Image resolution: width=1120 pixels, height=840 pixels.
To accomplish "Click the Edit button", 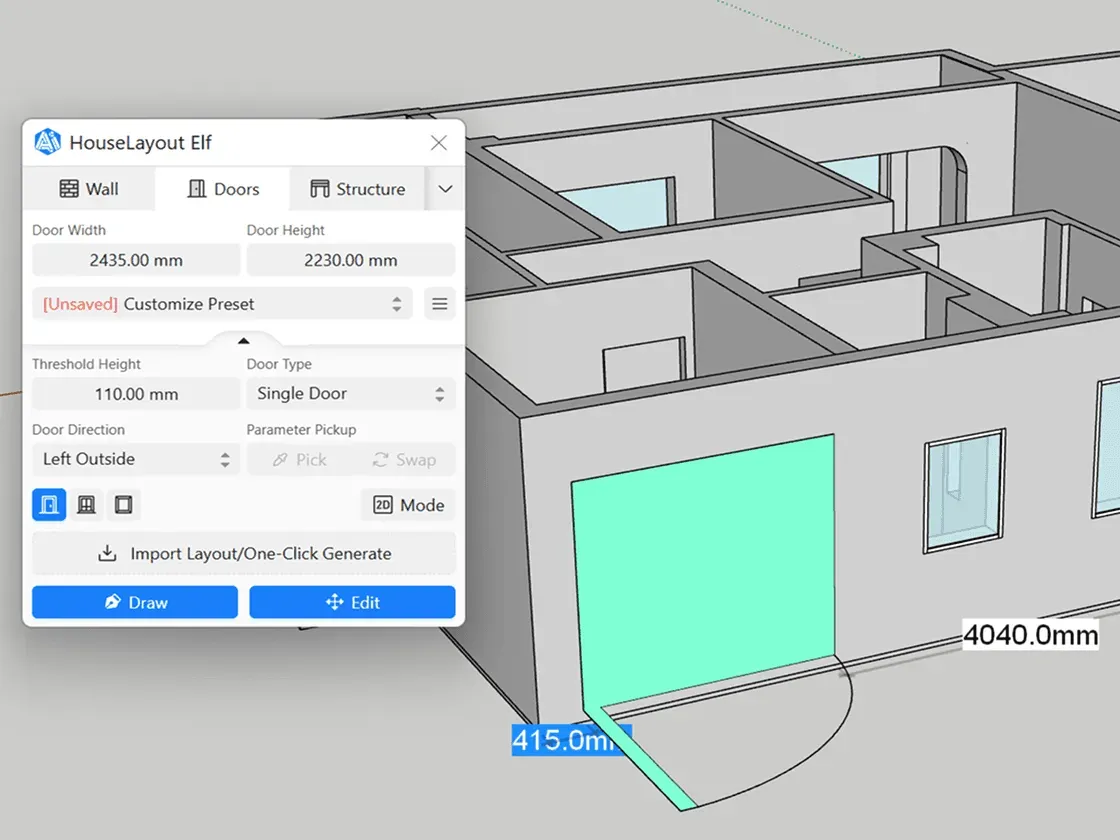I will [x=352, y=602].
